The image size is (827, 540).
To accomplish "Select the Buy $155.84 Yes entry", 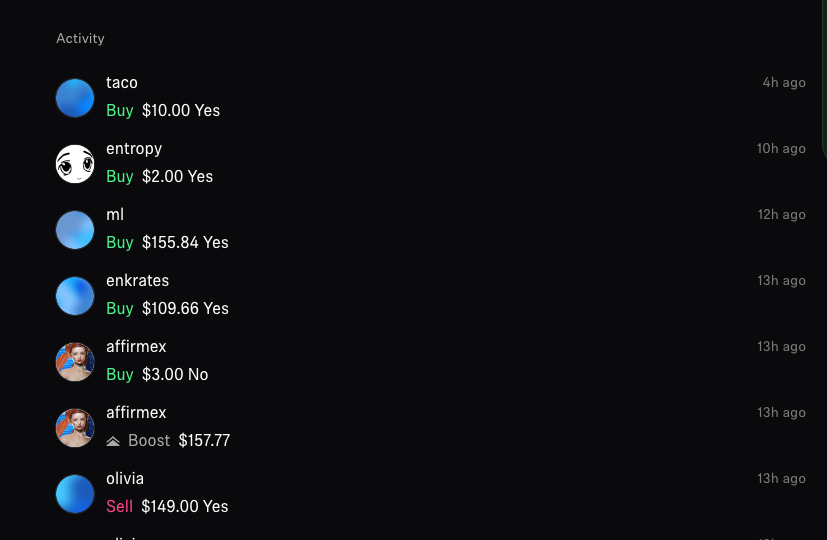I will point(168,243).
